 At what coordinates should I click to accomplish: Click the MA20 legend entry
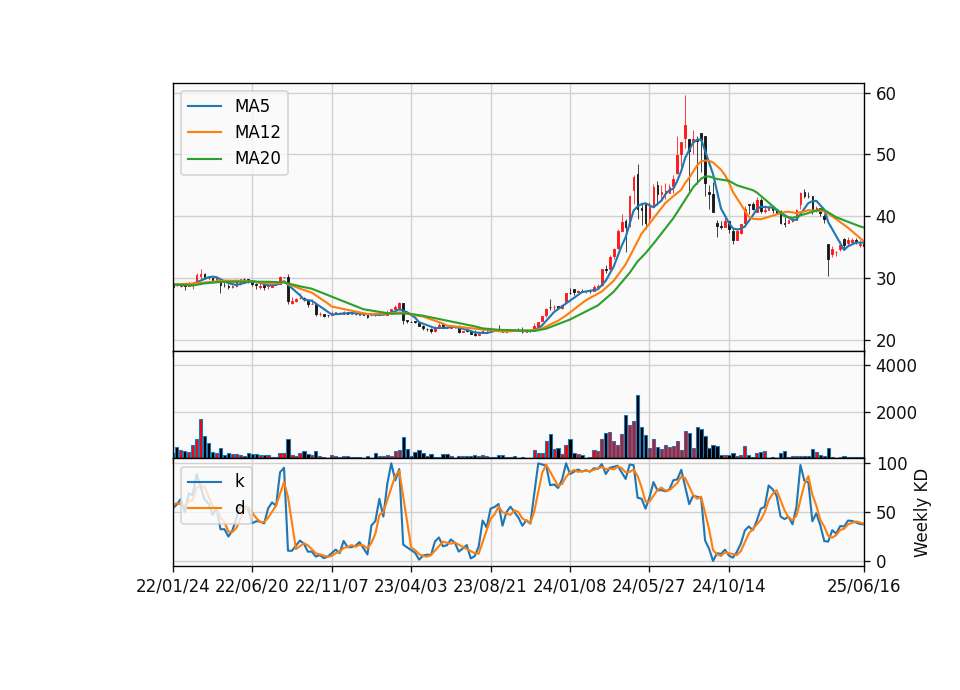[234, 159]
